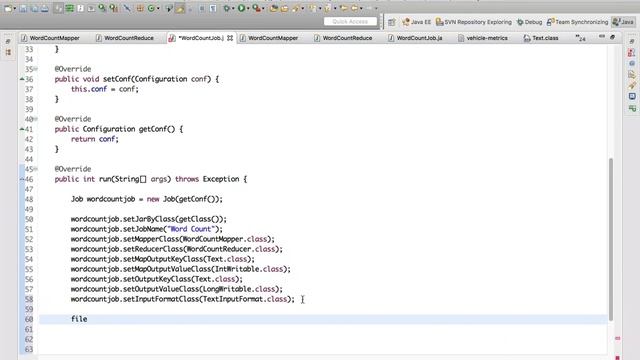The image size is (640, 360).
Task: Click the Restore icon on right sidebar
Action: (632, 42)
